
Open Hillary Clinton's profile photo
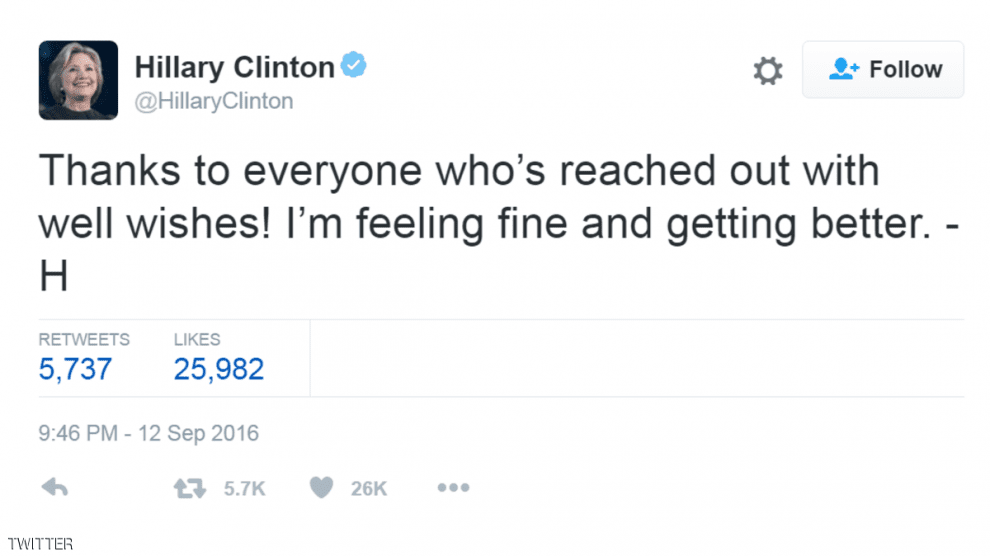[78, 80]
